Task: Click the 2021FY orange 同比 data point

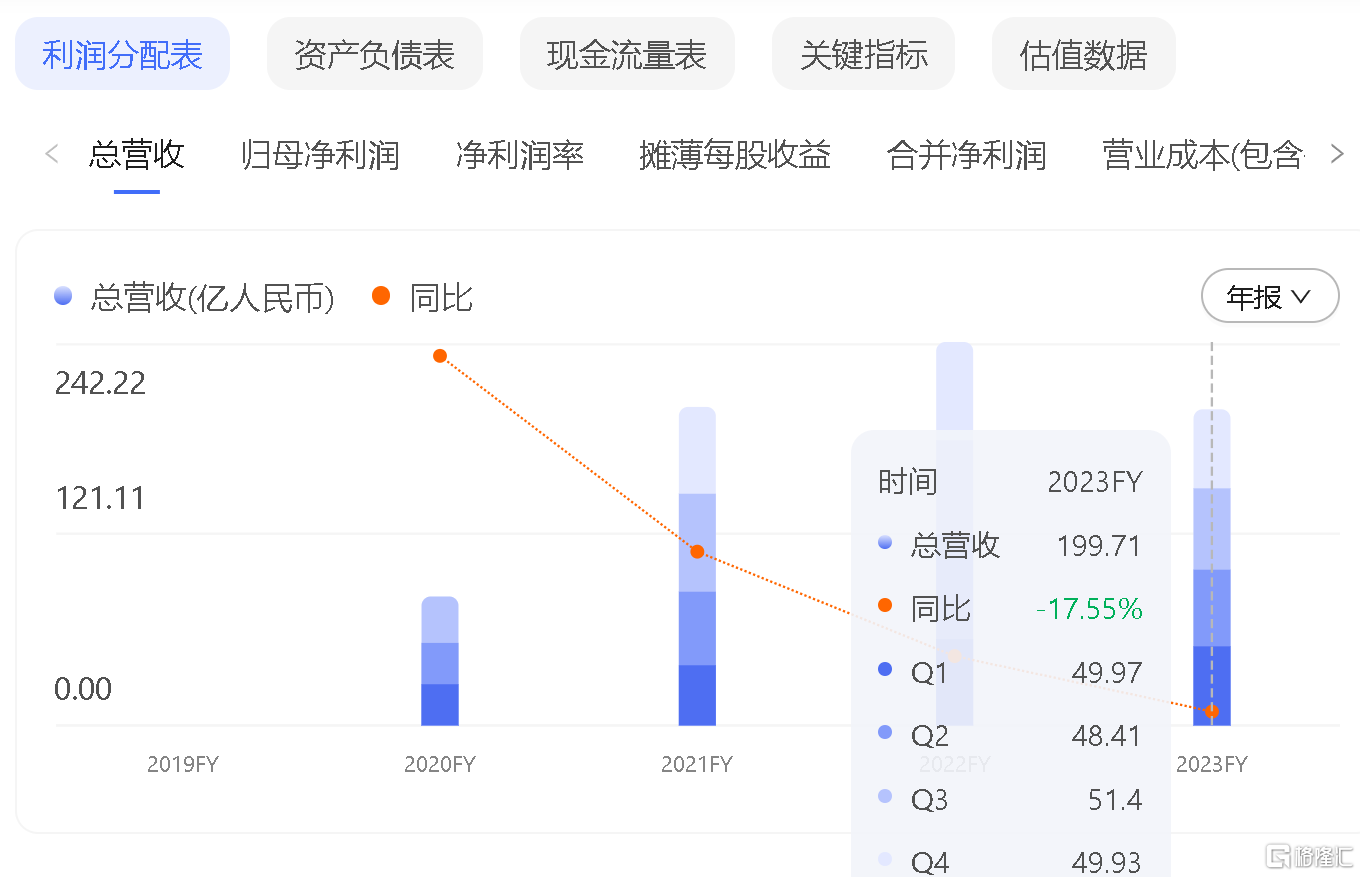Action: coord(697,551)
